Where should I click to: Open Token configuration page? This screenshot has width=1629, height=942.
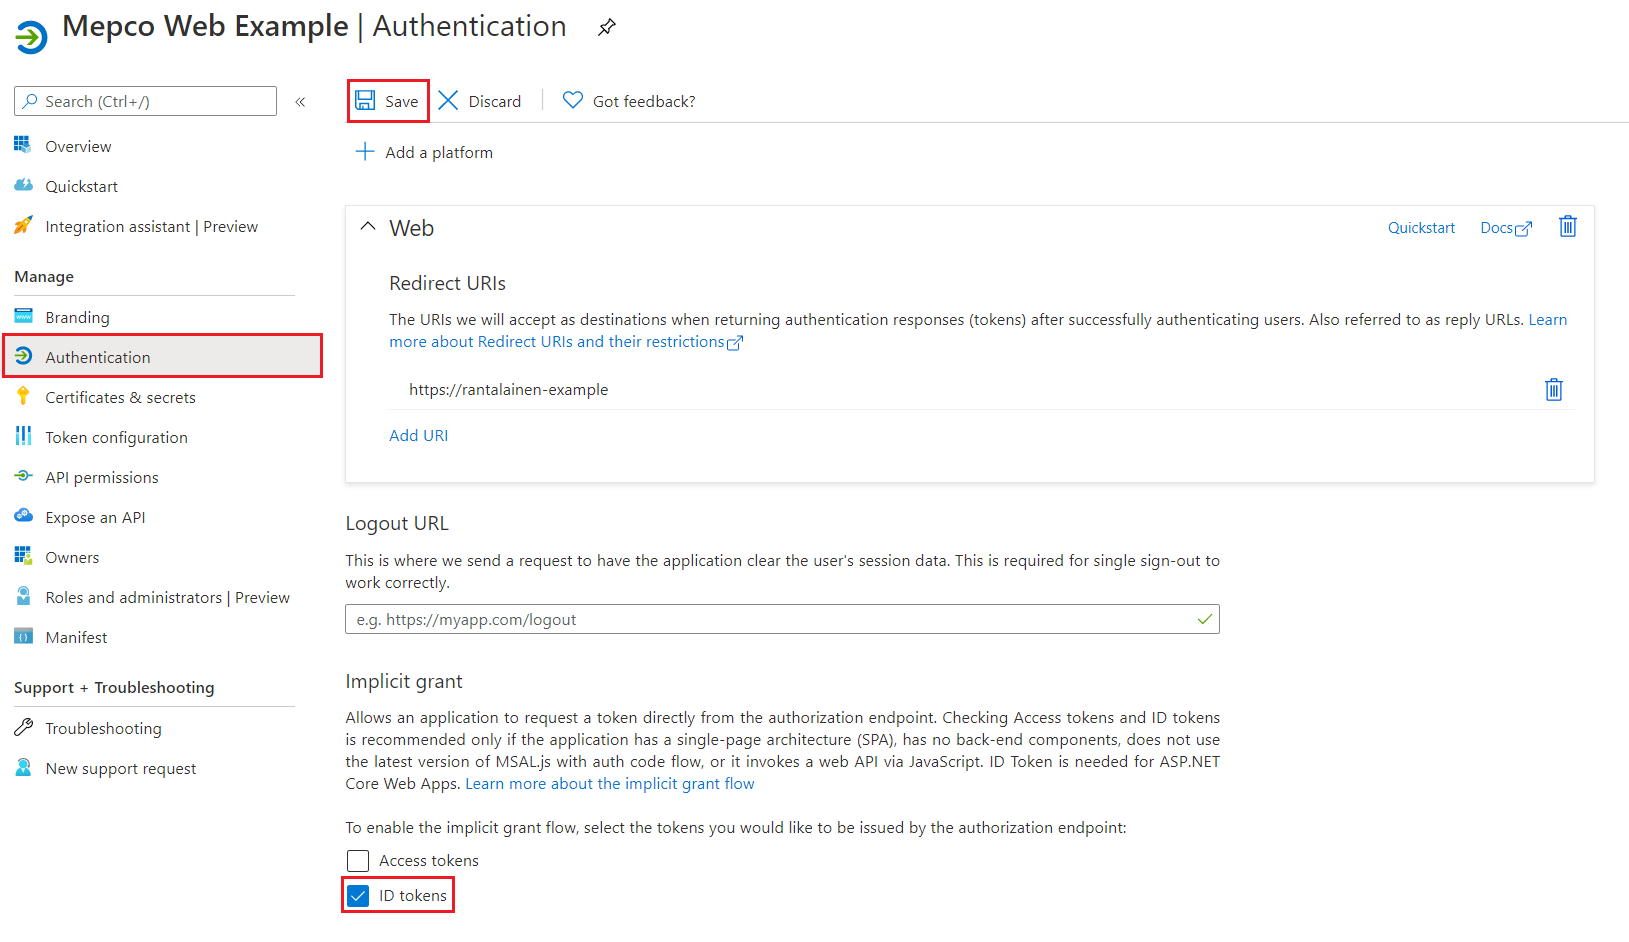click(116, 438)
